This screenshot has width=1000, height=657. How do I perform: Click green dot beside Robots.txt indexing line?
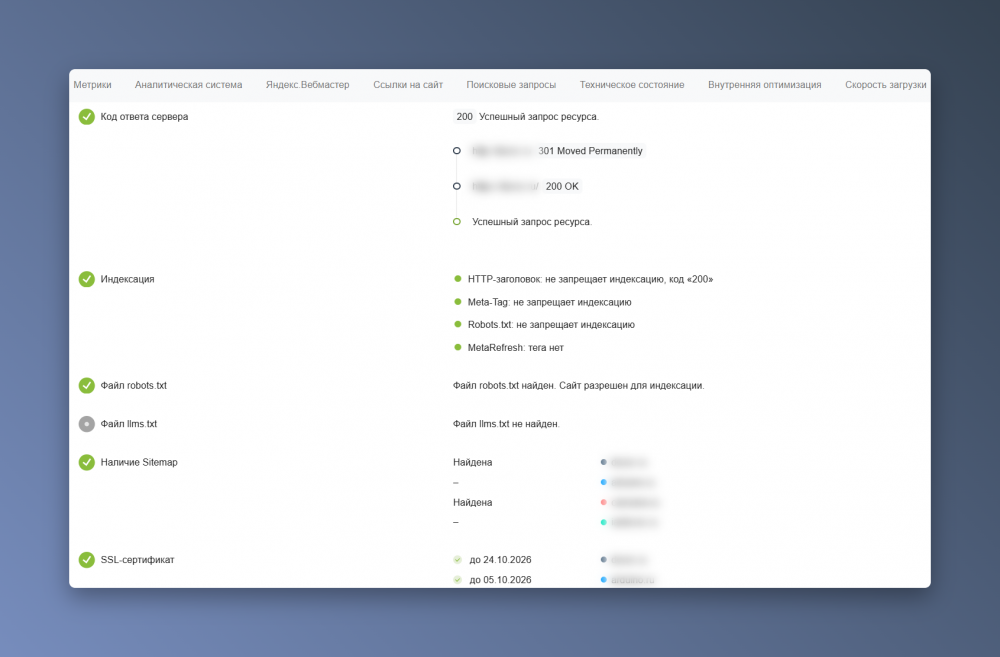457,324
